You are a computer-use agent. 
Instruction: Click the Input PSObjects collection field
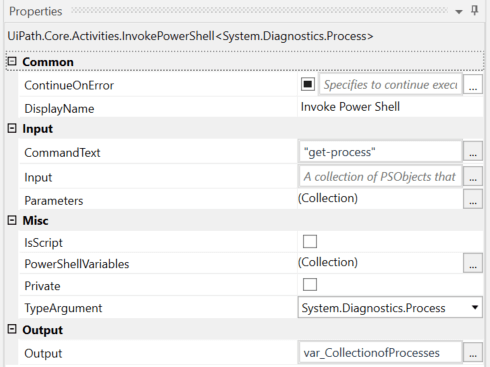click(380, 176)
